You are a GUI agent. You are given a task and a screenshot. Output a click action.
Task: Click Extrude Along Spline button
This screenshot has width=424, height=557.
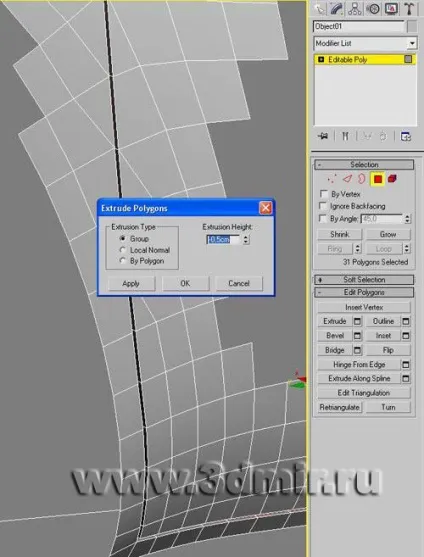[359, 378]
